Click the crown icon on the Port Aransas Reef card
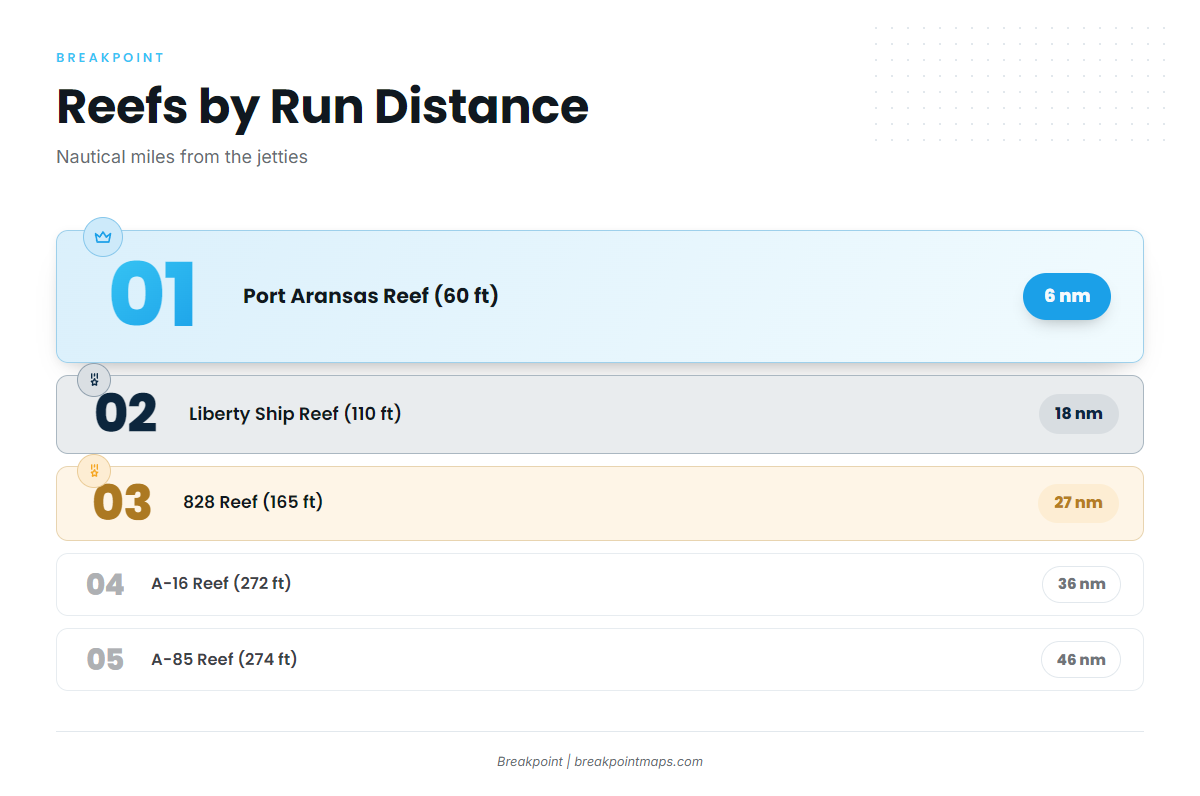 click(103, 237)
